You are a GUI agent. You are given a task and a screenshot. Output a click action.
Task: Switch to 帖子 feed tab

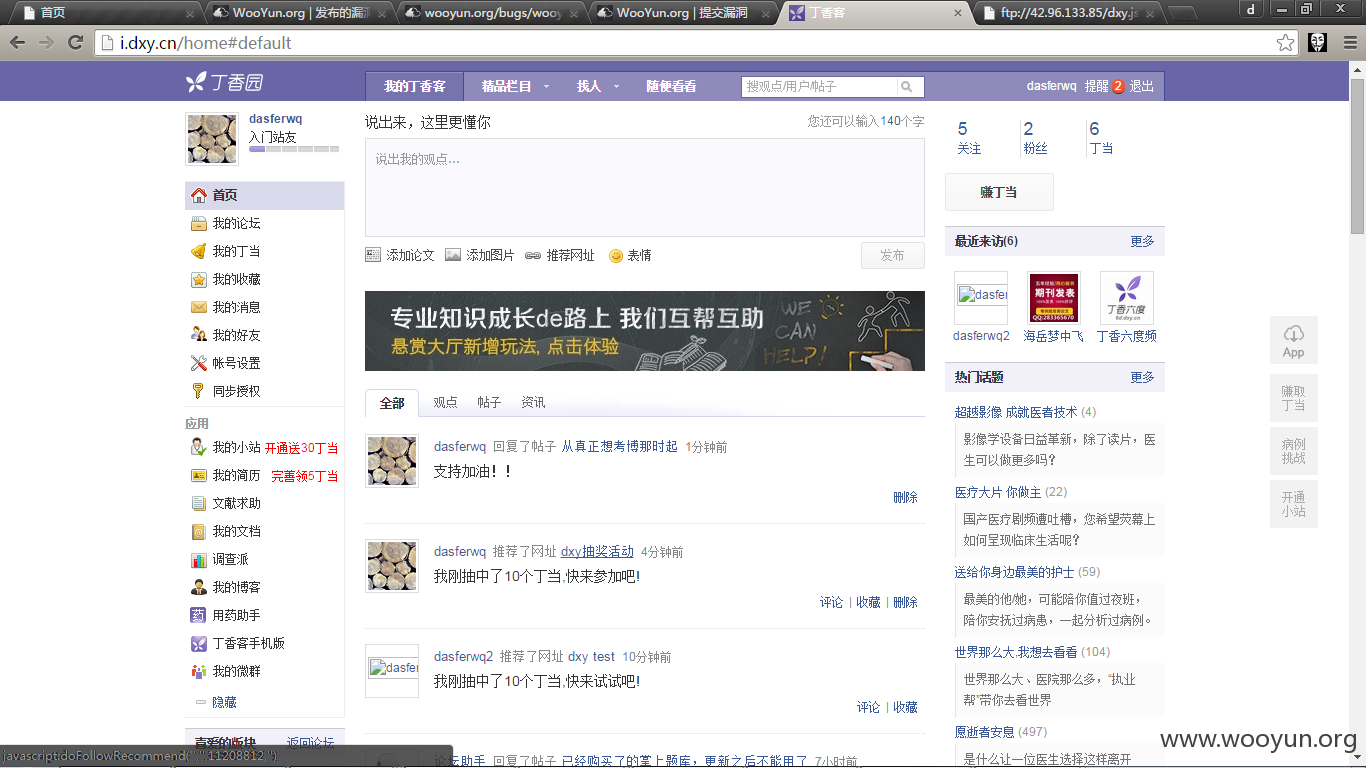point(489,402)
